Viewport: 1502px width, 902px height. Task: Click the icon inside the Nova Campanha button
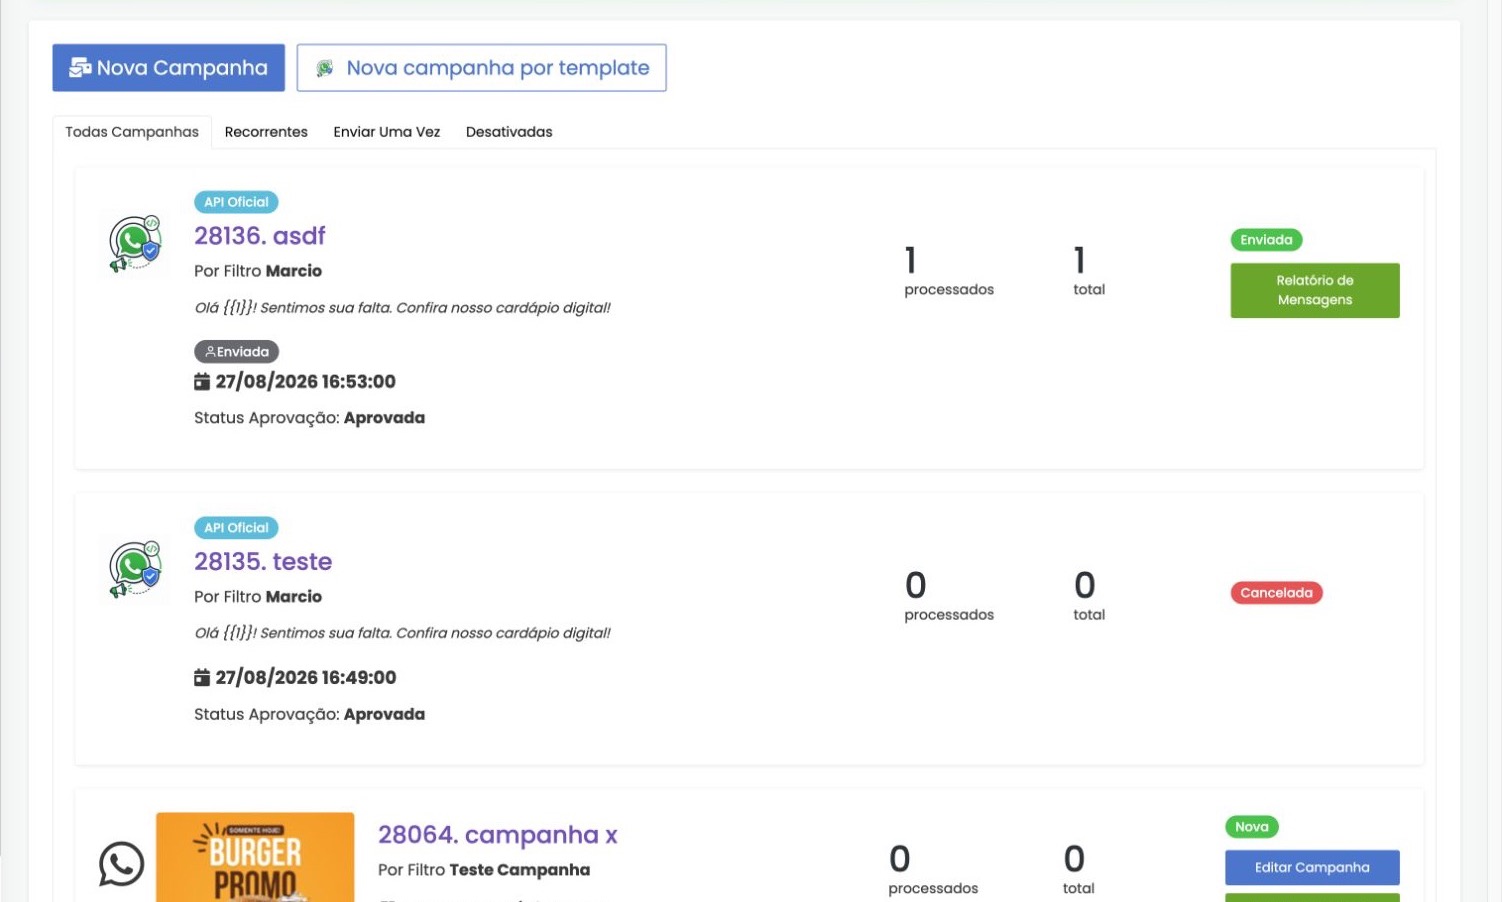80,68
